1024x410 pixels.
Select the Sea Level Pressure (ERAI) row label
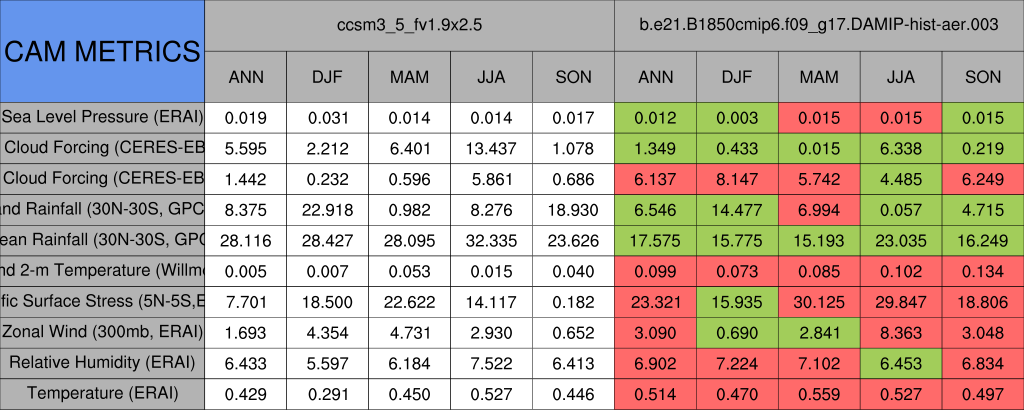coord(102,117)
